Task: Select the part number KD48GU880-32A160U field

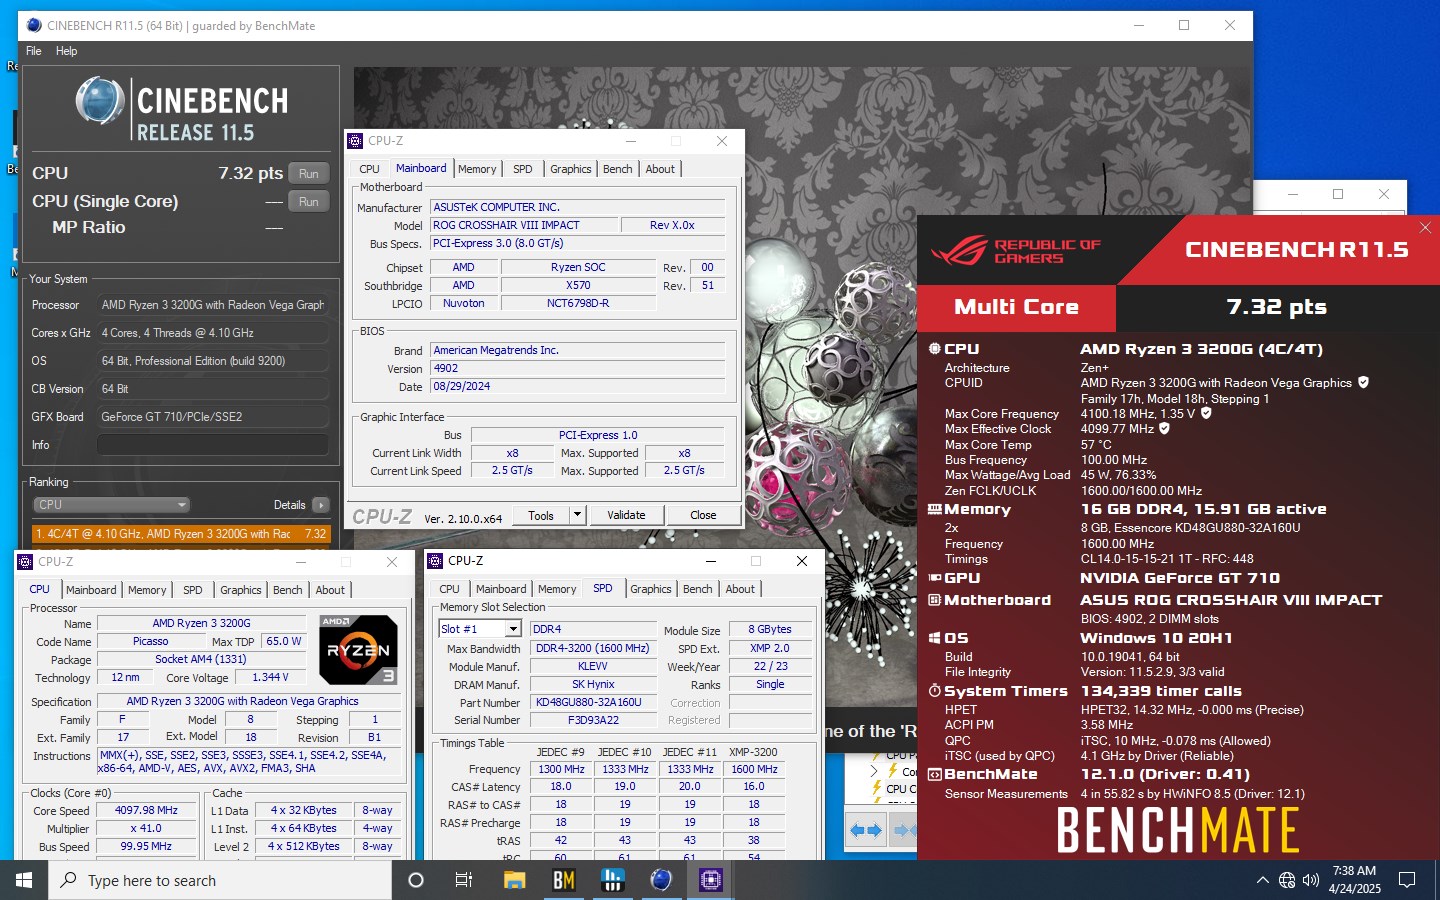Action: click(x=593, y=702)
